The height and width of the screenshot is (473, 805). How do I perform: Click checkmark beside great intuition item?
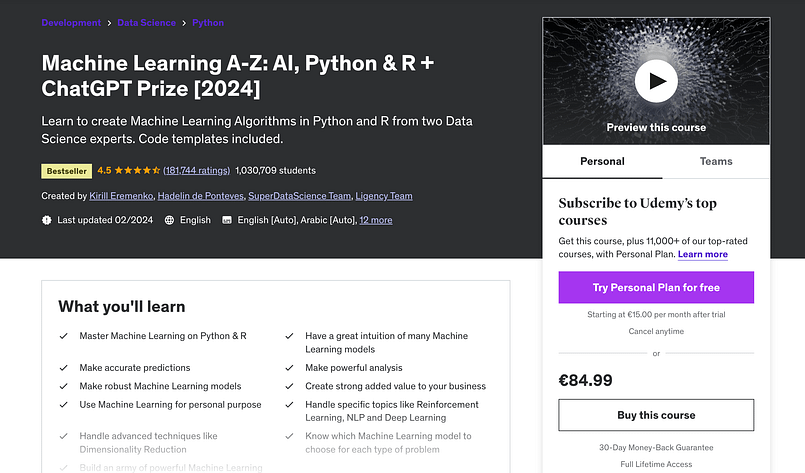[290, 336]
